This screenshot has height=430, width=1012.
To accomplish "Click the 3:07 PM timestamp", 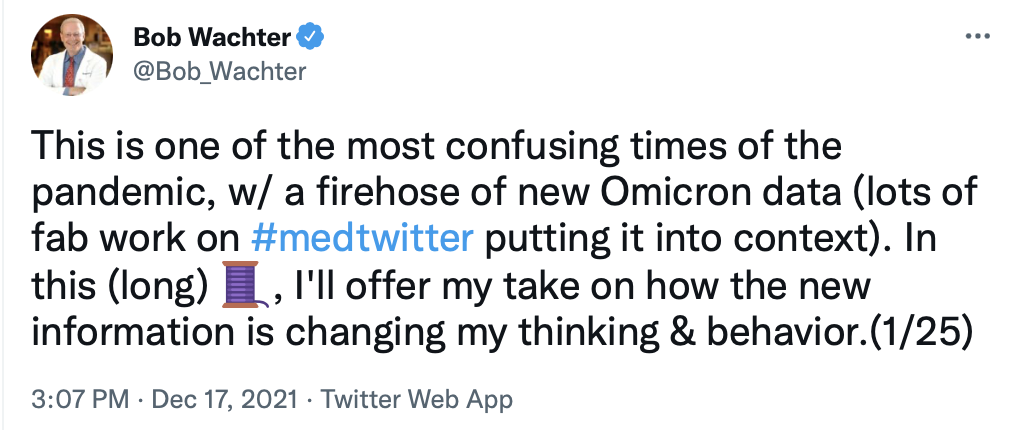I will tap(79, 400).
